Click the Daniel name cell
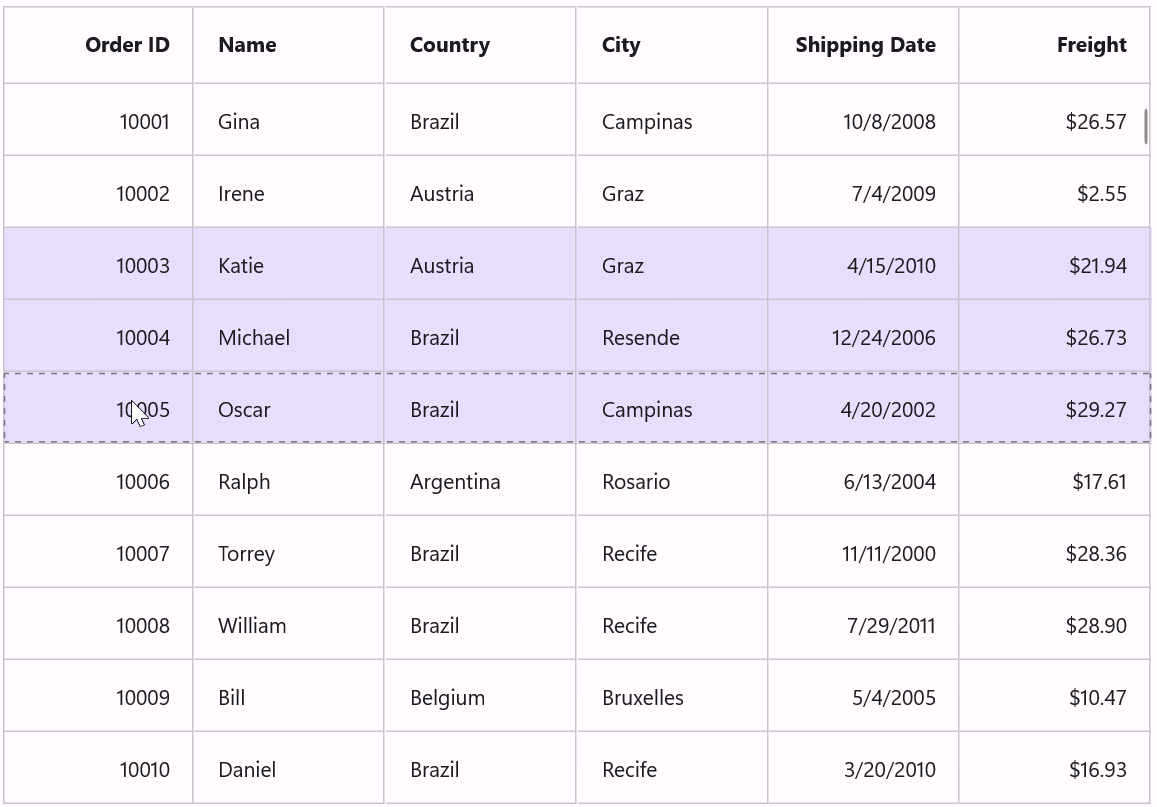 (289, 769)
